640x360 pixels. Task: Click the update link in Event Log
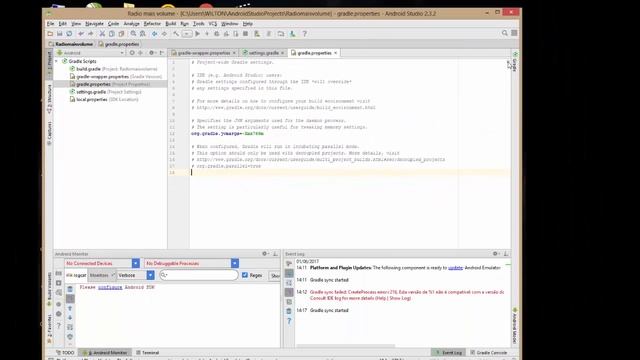pos(455,268)
